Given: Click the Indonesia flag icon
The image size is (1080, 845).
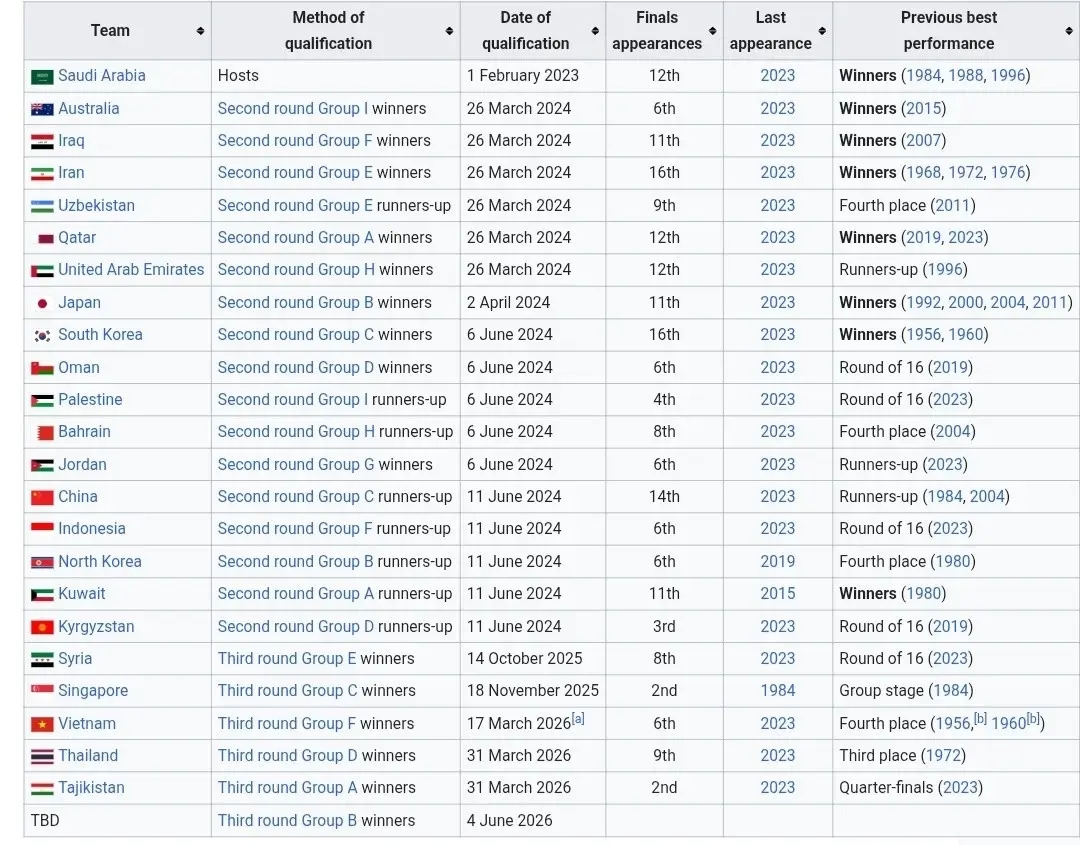Looking at the screenshot, I should (x=42, y=529).
